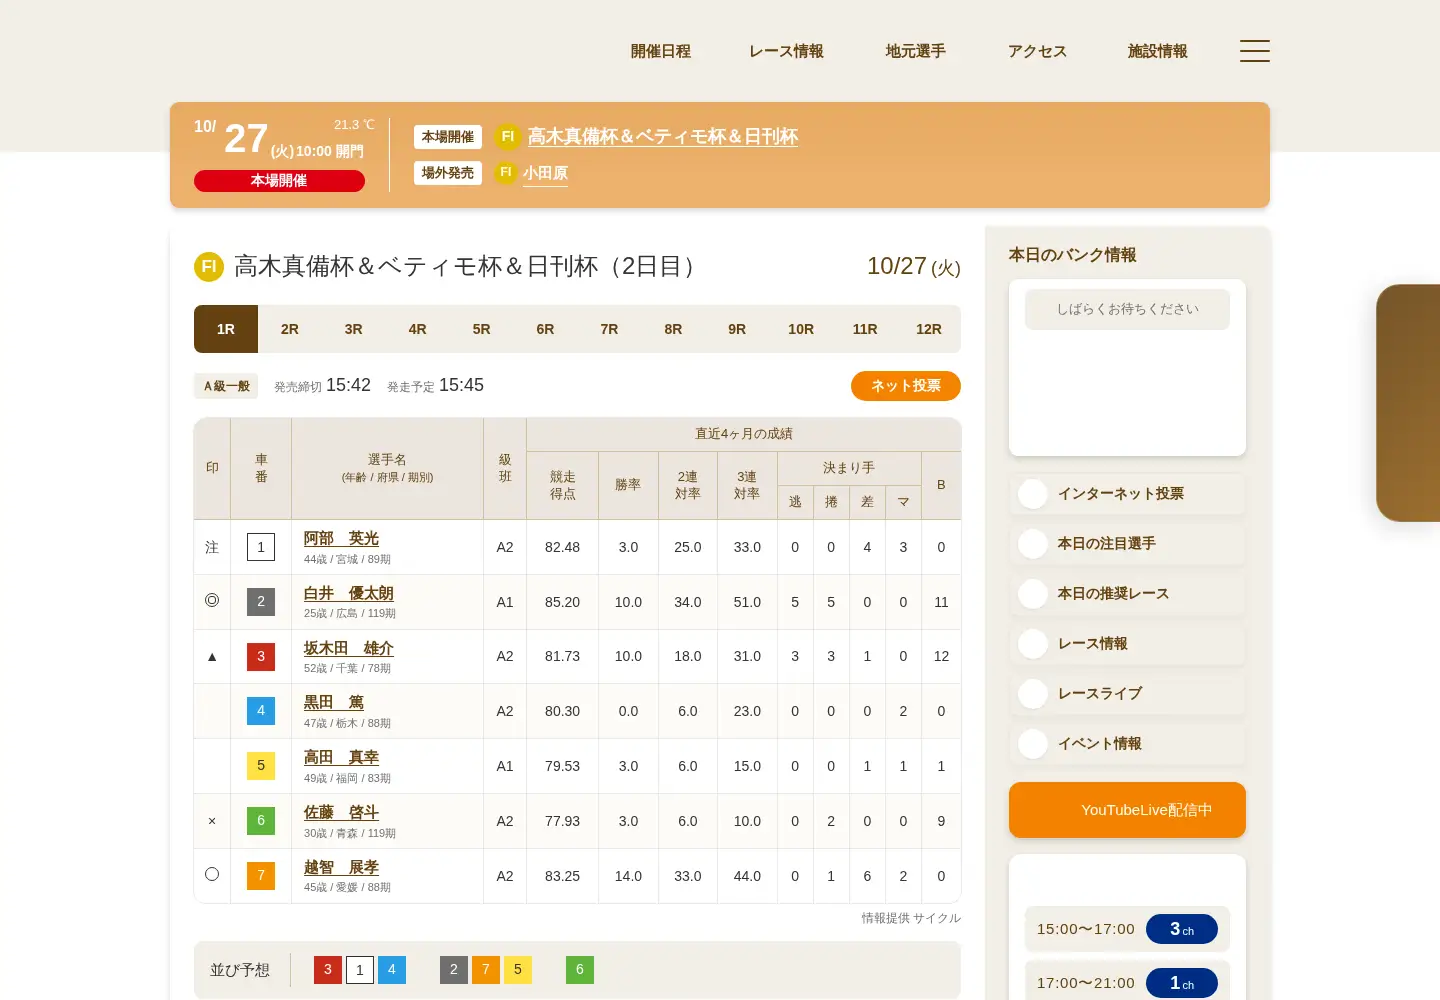This screenshot has width=1440, height=1000.
Task: Click the round icon beside 本日の推奨レース
Action: 1033,593
